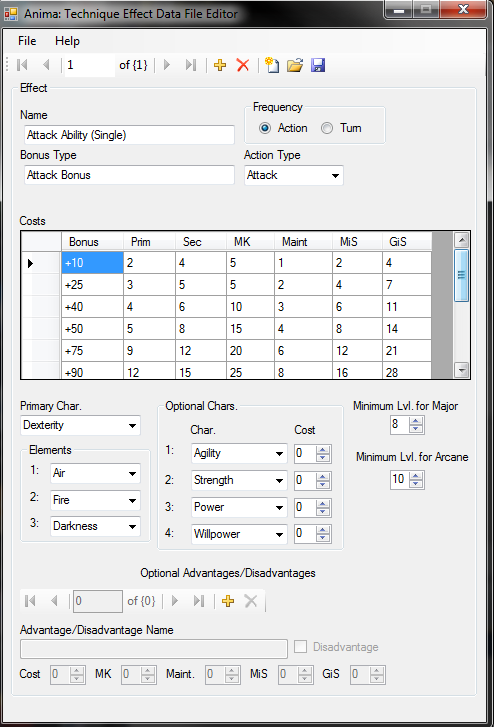This screenshot has height=727, width=494.
Task: Go to first effect record in top toolbar
Action: 22,65
